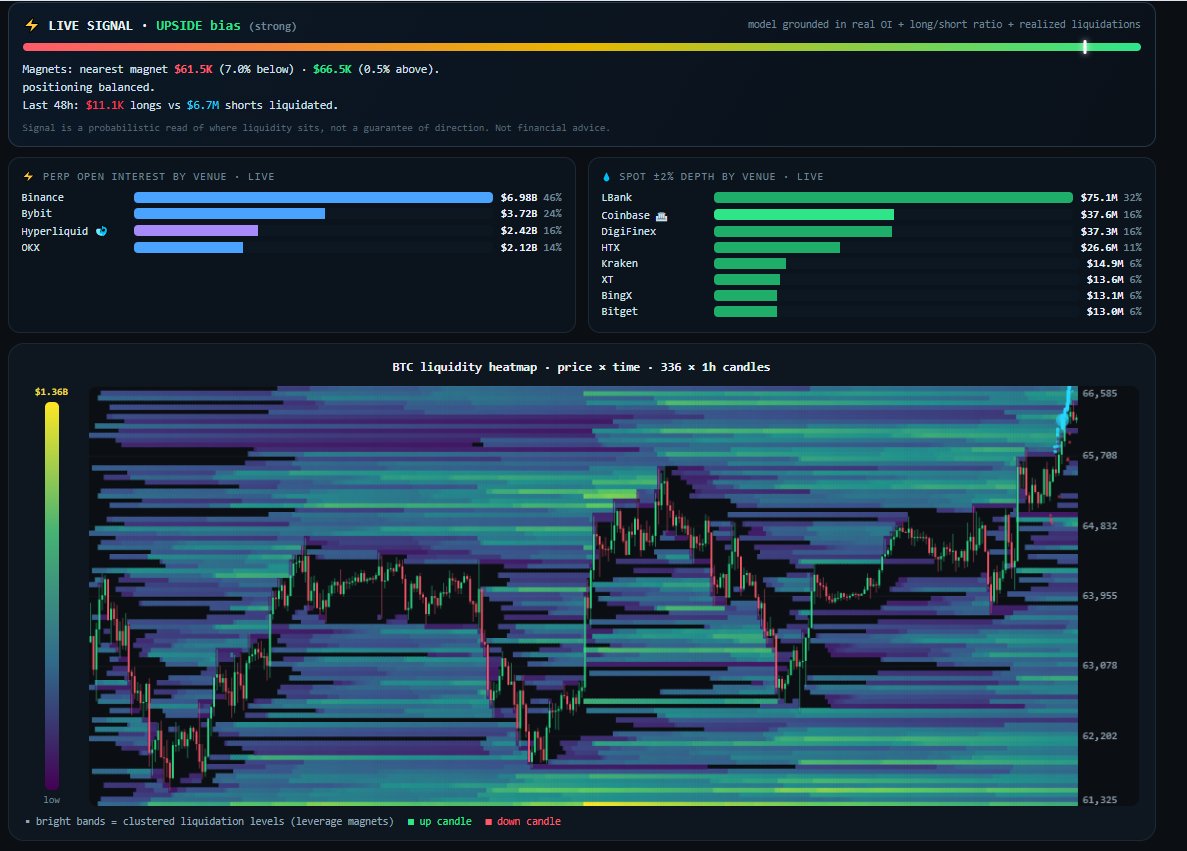
Task: Click the Kraken spot depth bar
Action: coord(749,263)
